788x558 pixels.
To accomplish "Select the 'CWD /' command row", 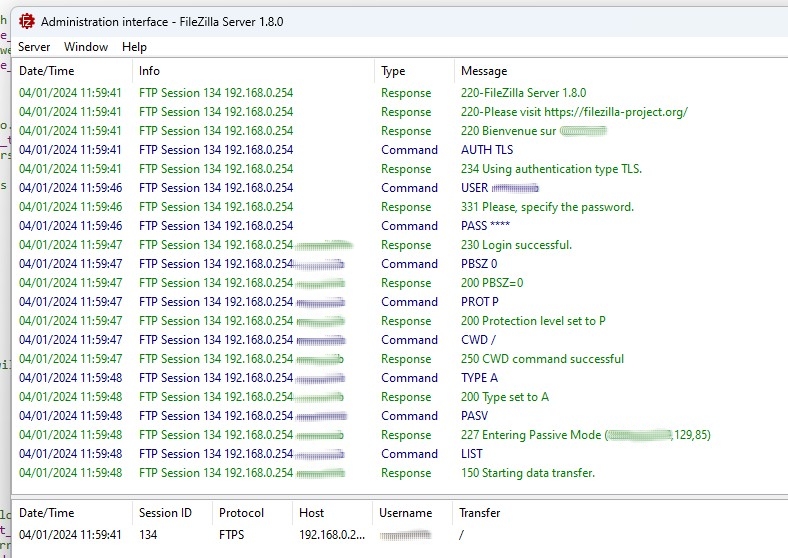I will pos(478,340).
